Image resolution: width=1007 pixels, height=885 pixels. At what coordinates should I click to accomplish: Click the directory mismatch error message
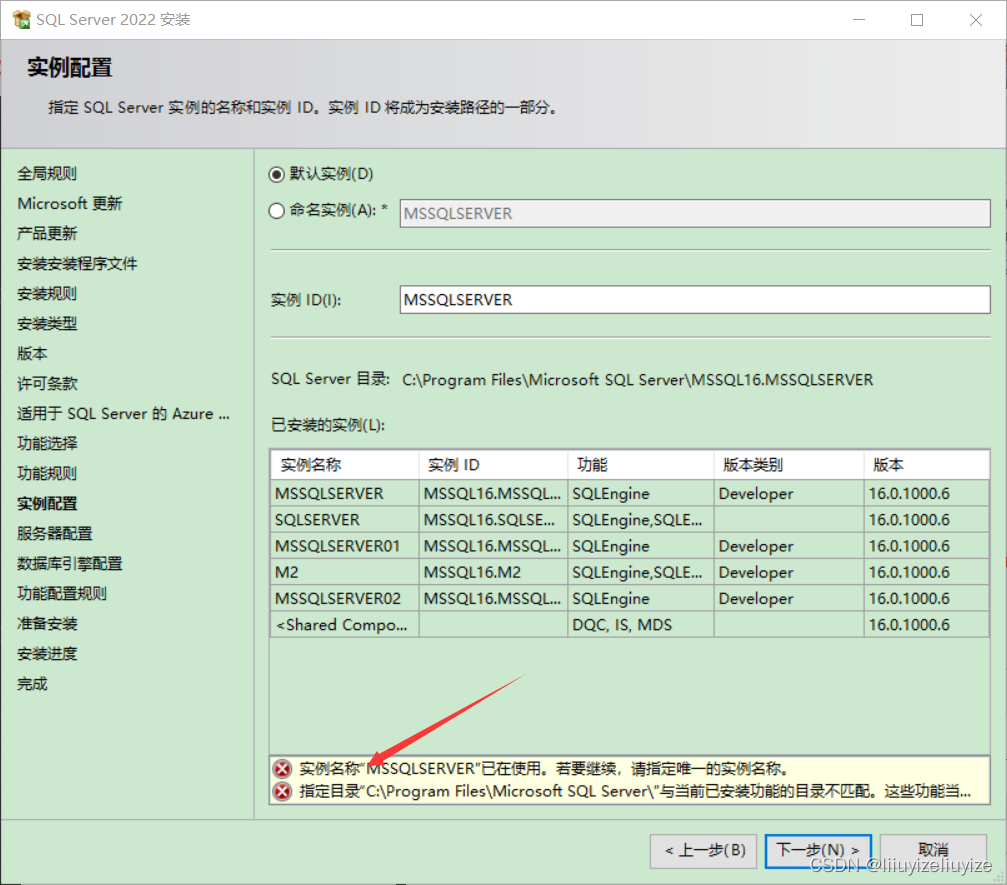[635, 791]
